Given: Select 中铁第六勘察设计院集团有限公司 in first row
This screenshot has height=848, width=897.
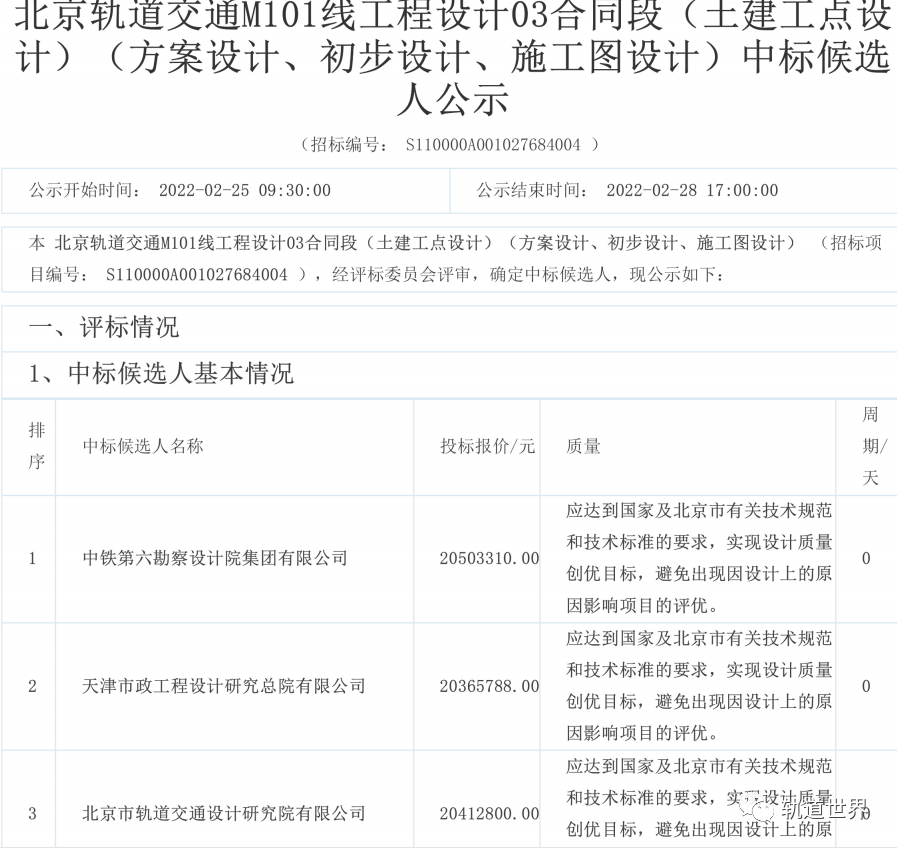Looking at the screenshot, I should (x=215, y=558).
